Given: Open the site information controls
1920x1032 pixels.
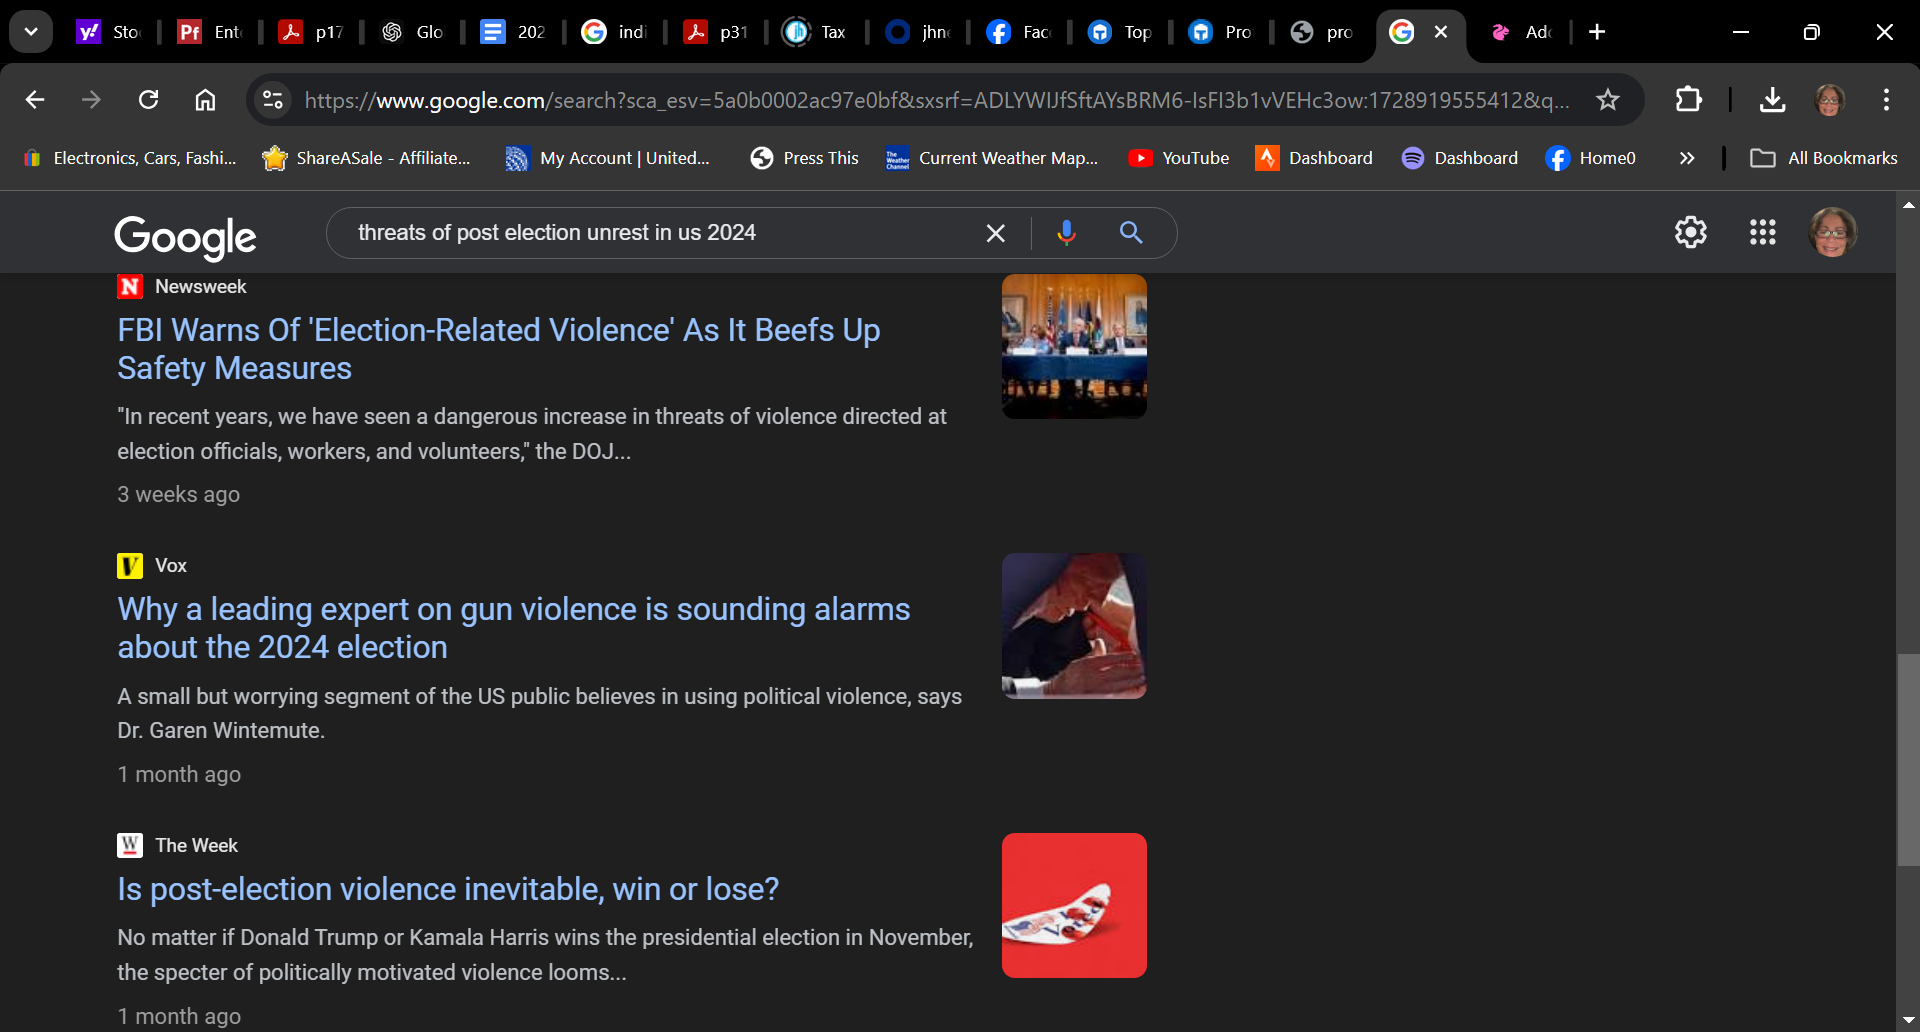Looking at the screenshot, I should [x=273, y=100].
